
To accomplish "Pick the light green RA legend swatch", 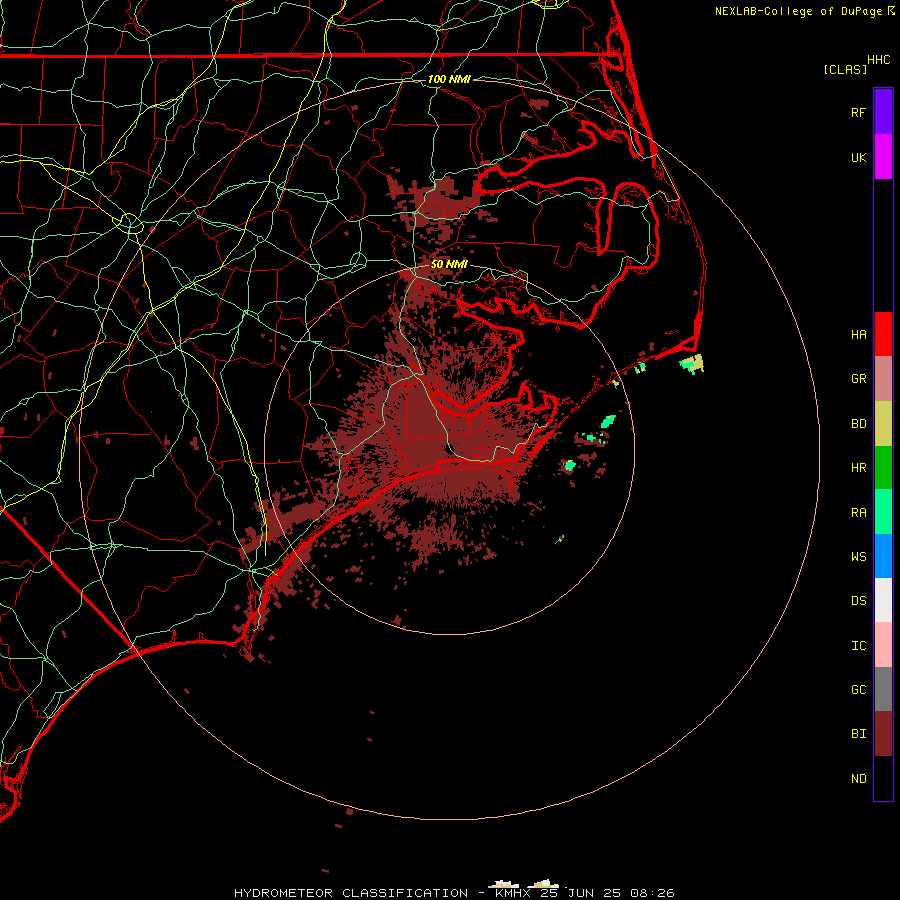I will tap(883, 512).
